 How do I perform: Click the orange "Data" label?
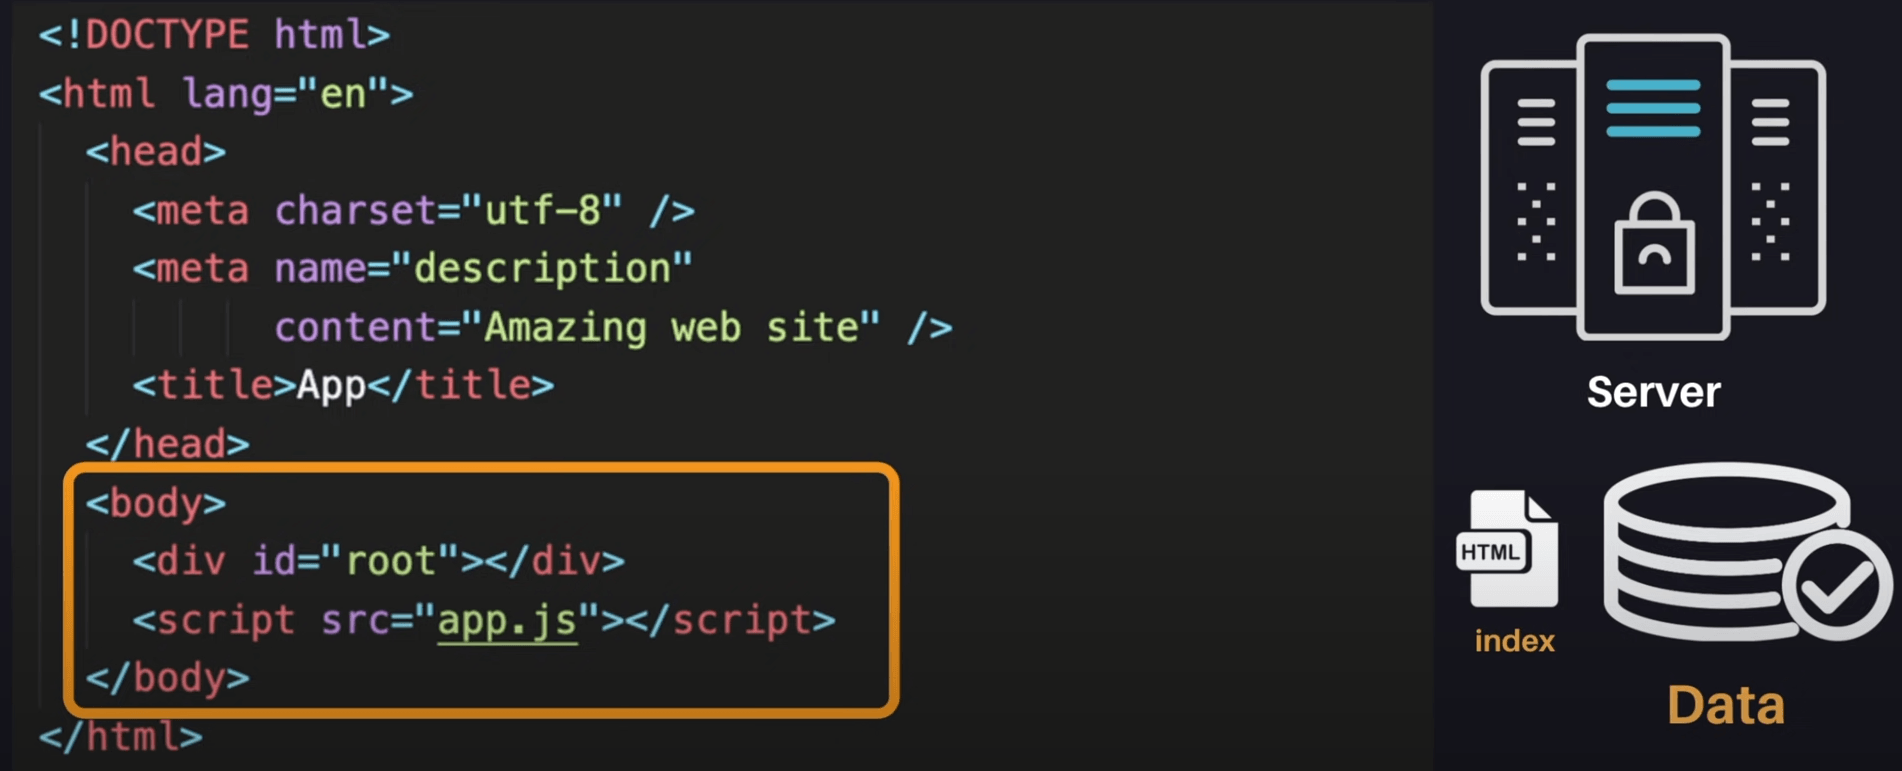click(x=1725, y=705)
